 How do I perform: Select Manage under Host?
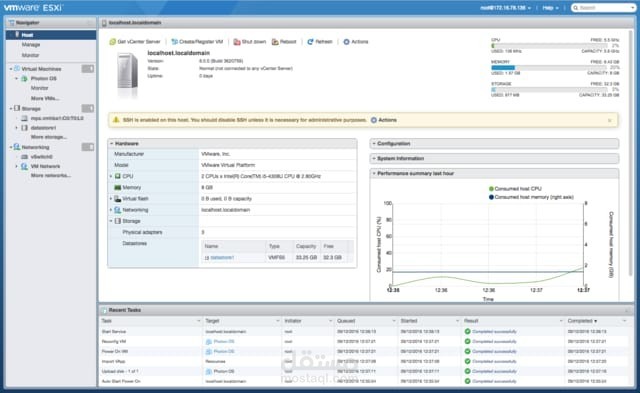[x=31, y=44]
